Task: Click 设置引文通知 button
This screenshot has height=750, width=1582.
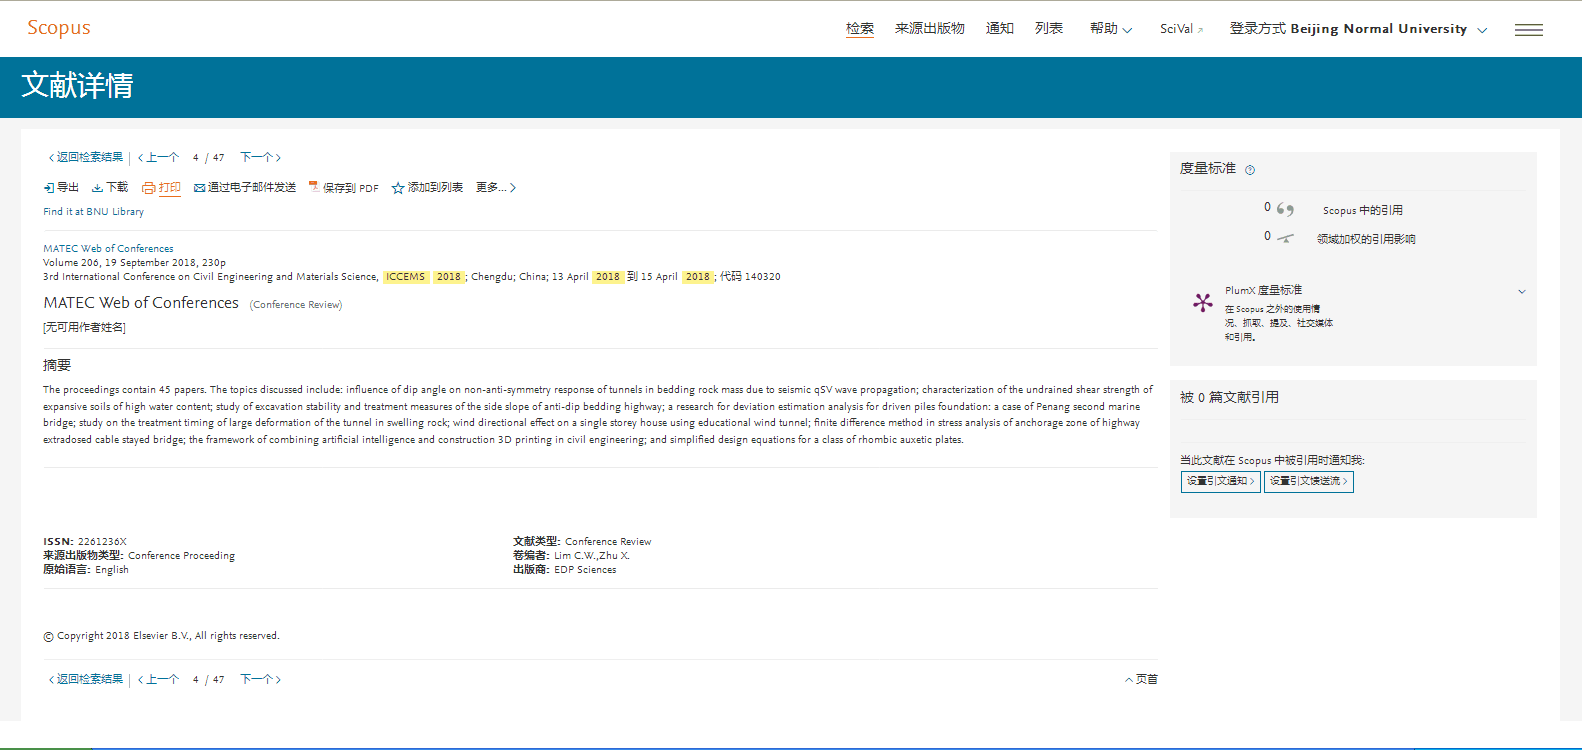Action: tap(1221, 482)
